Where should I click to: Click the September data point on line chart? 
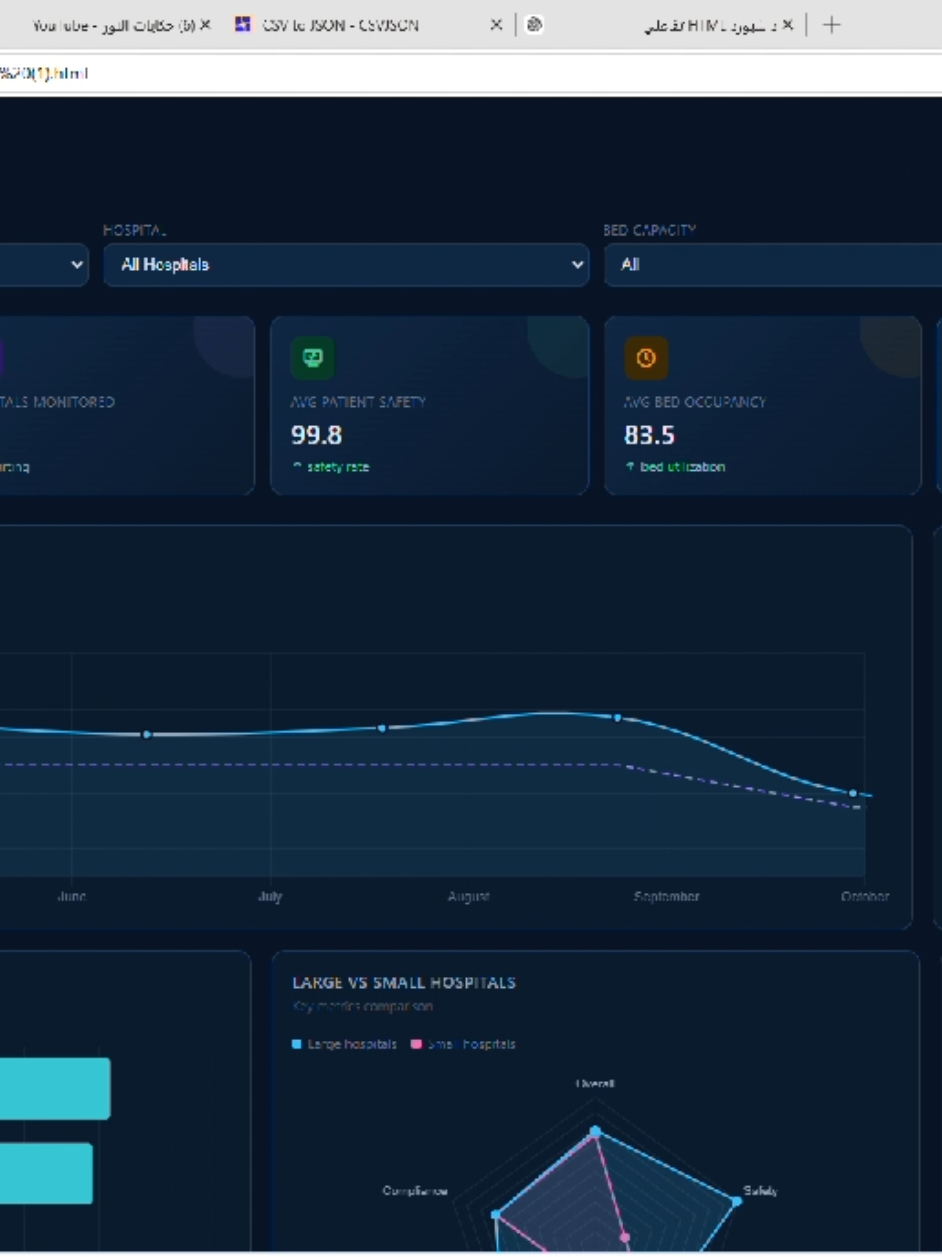point(617,718)
